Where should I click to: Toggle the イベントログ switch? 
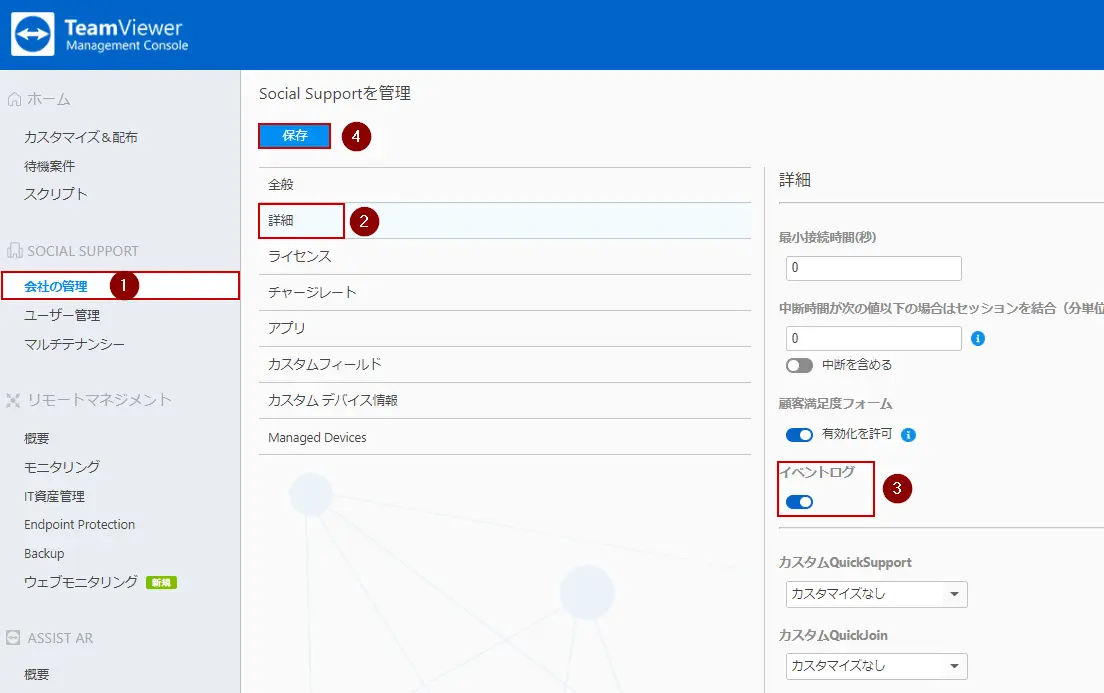(x=799, y=501)
